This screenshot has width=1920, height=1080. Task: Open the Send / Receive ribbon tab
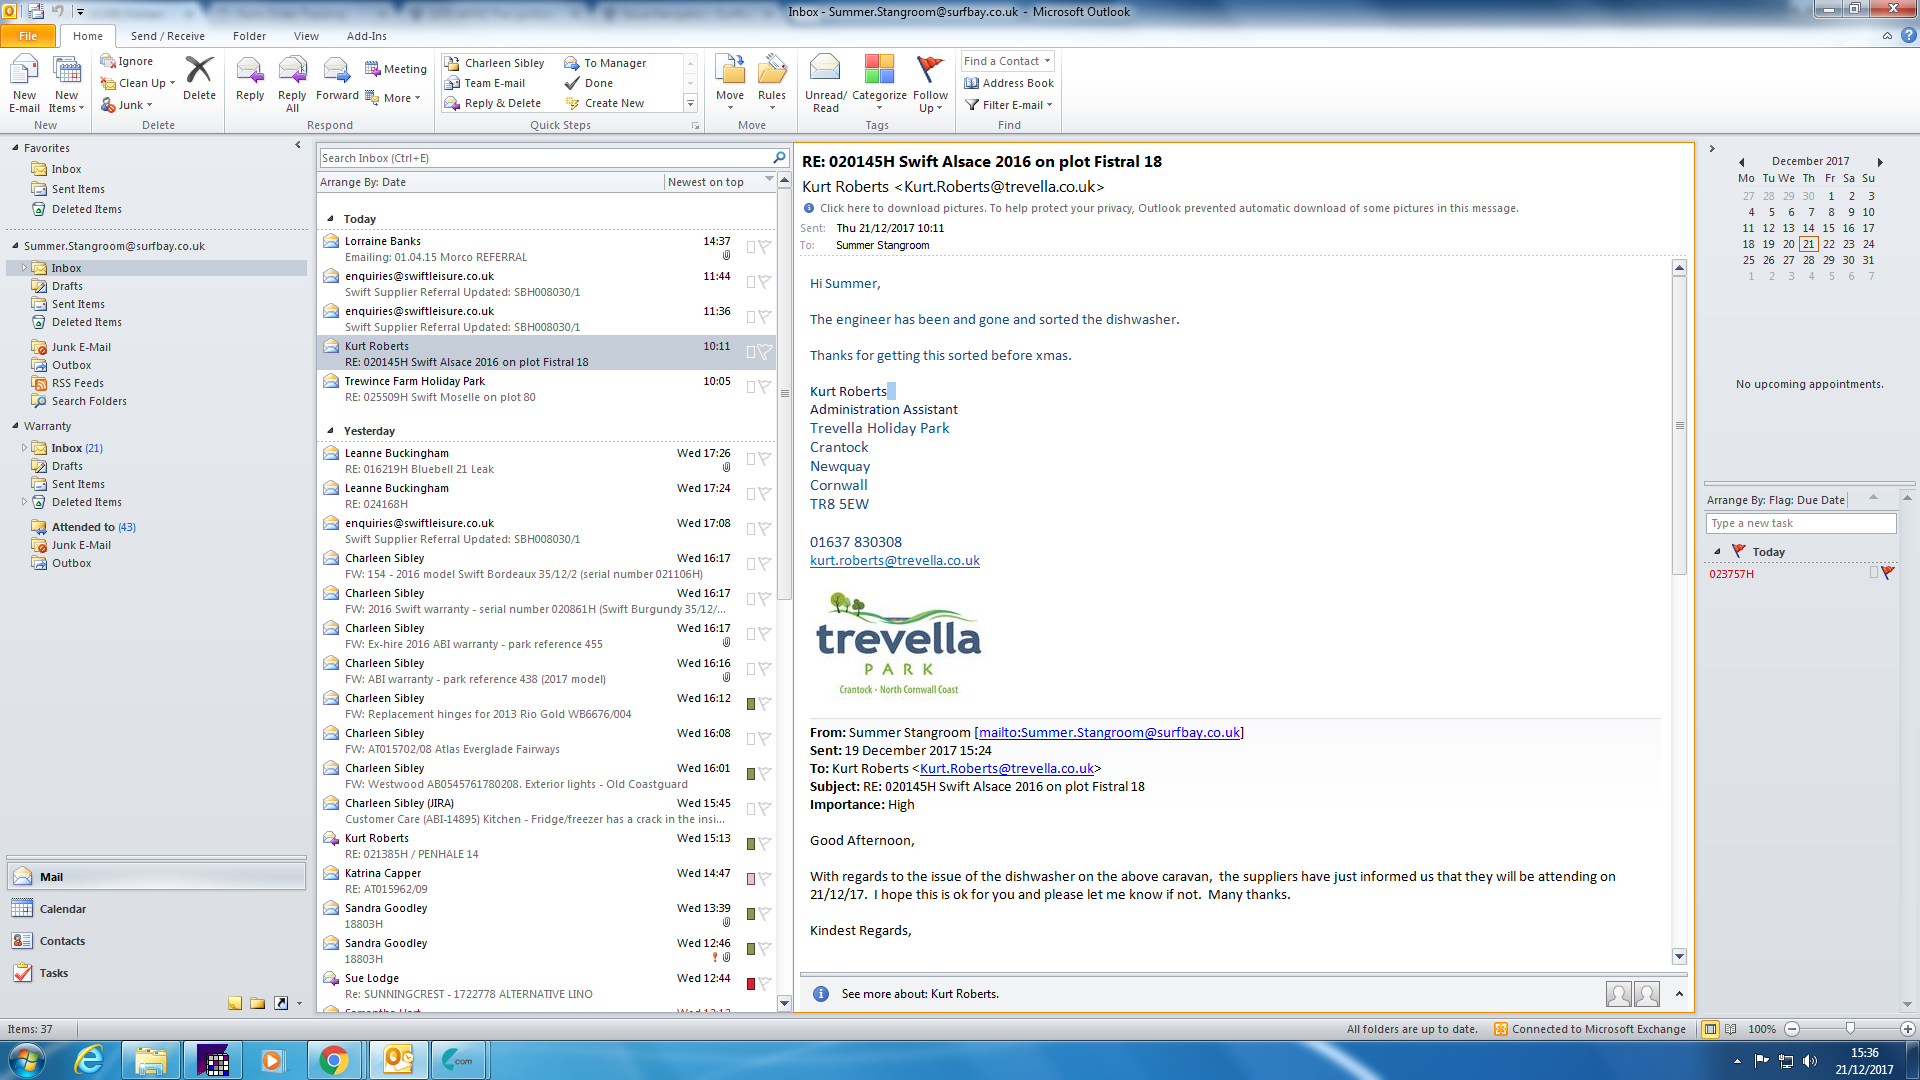pyautogui.click(x=167, y=36)
